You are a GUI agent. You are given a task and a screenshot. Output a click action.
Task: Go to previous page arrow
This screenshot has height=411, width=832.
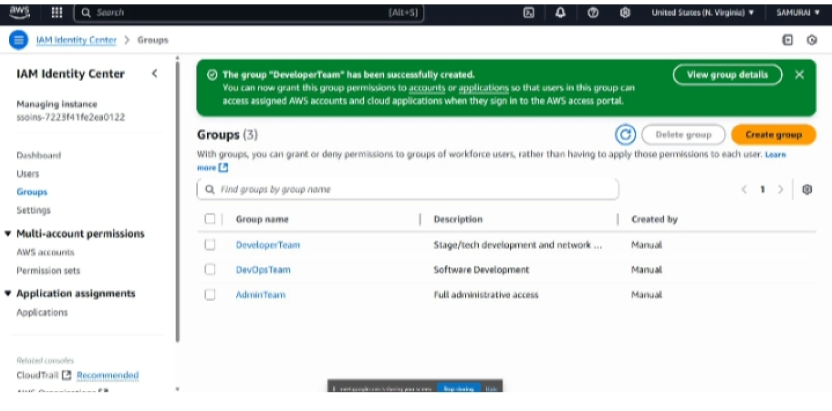click(744, 189)
